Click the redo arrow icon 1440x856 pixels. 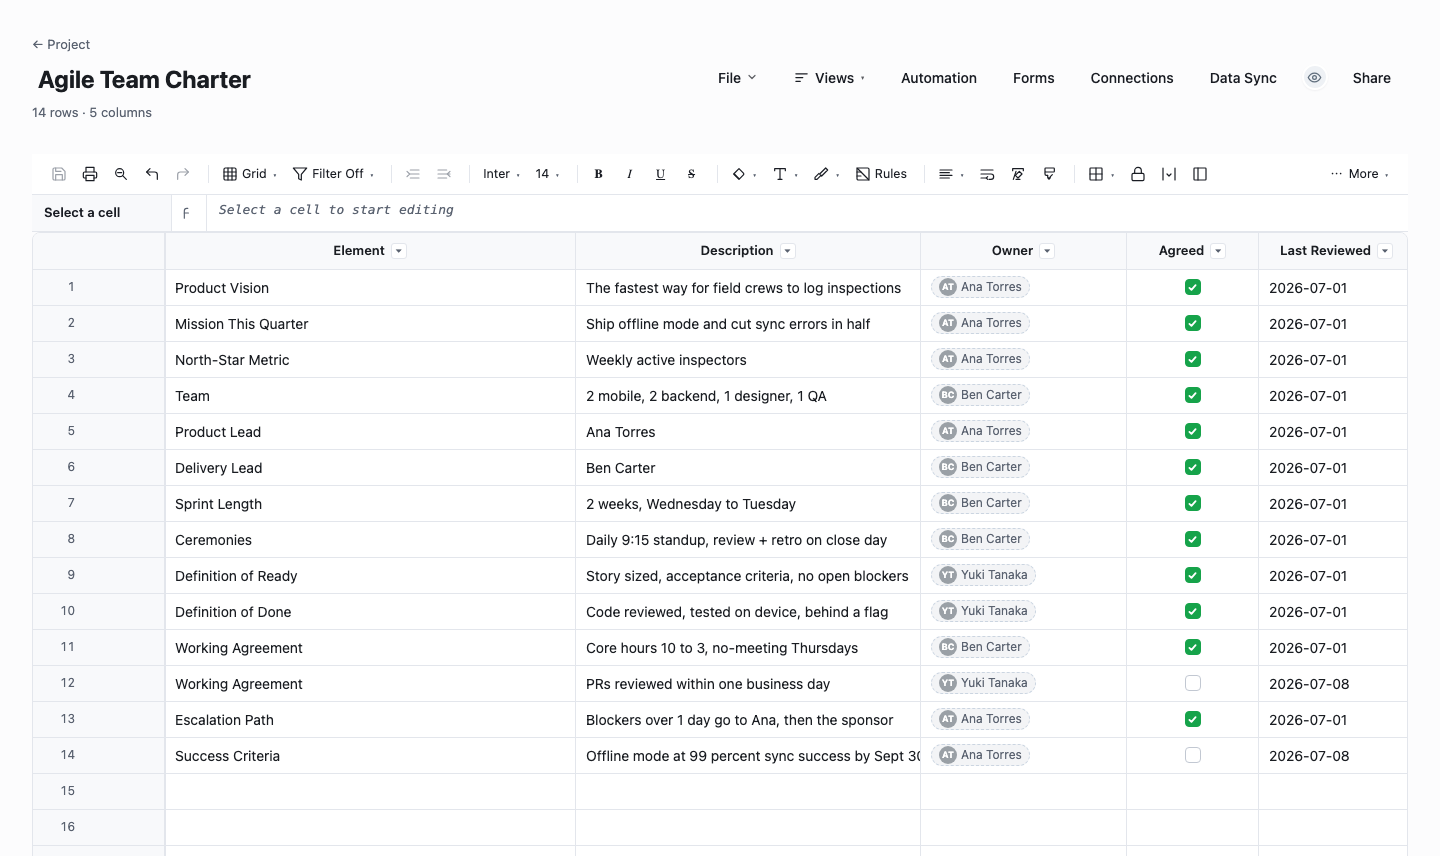183,174
